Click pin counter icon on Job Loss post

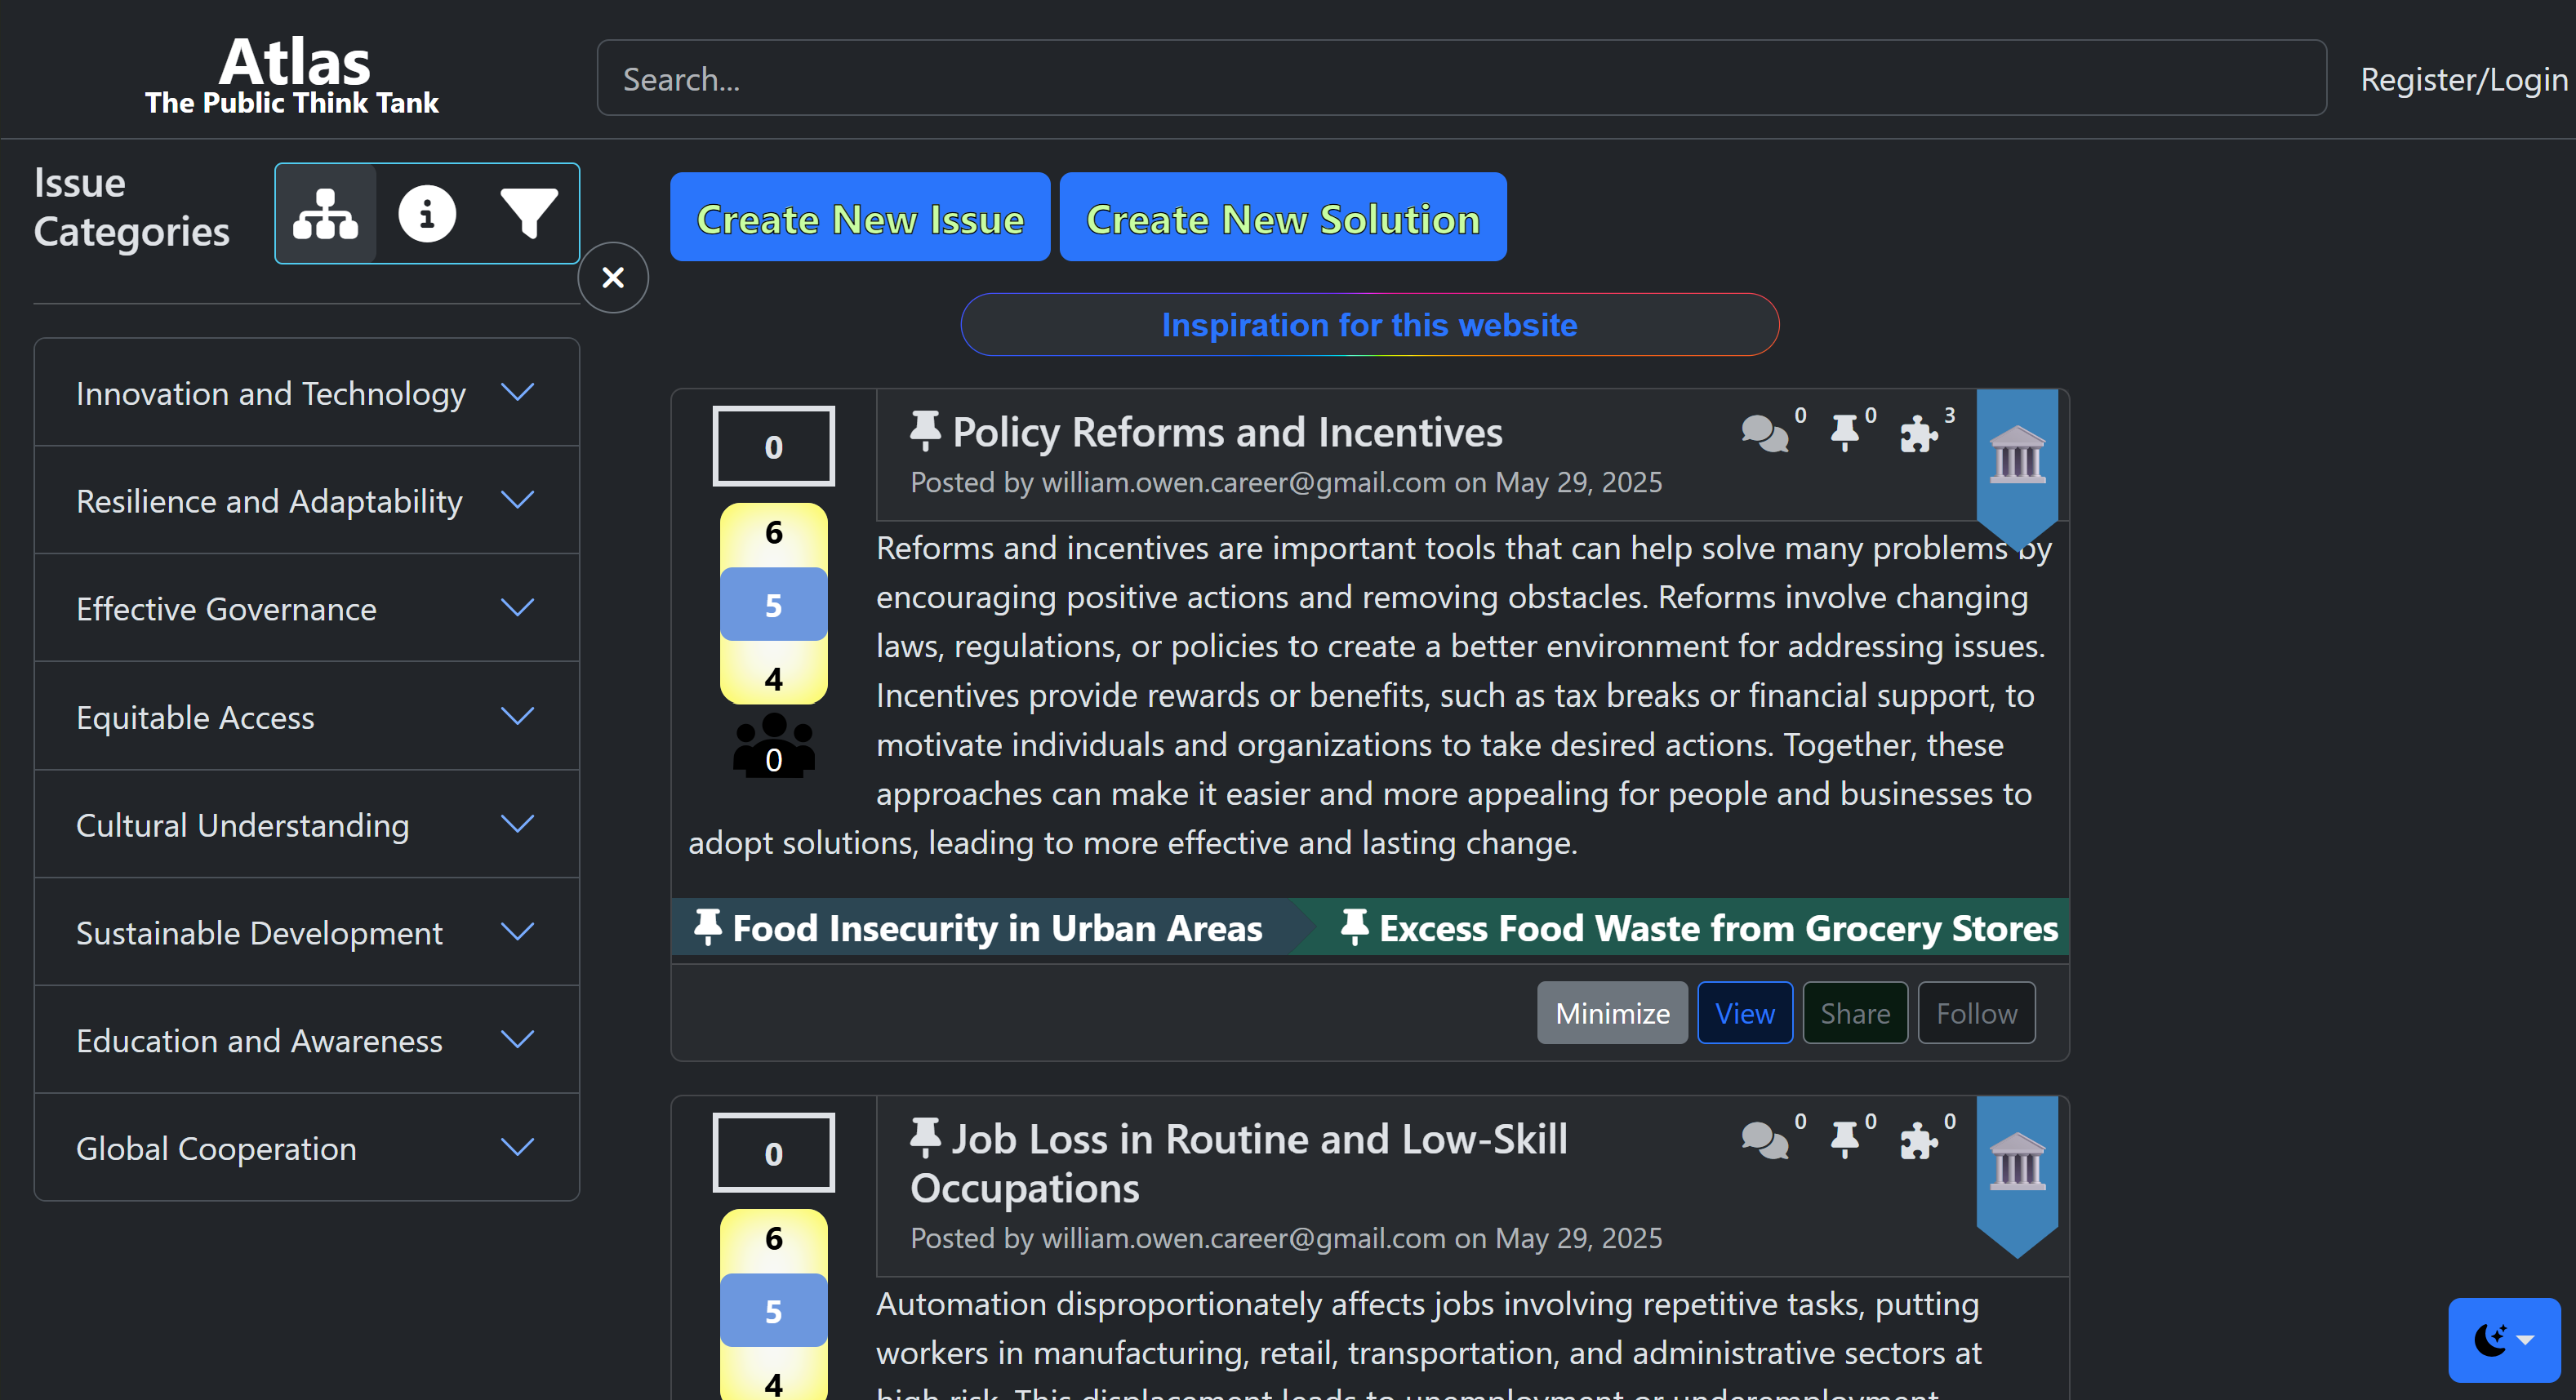[1845, 1140]
